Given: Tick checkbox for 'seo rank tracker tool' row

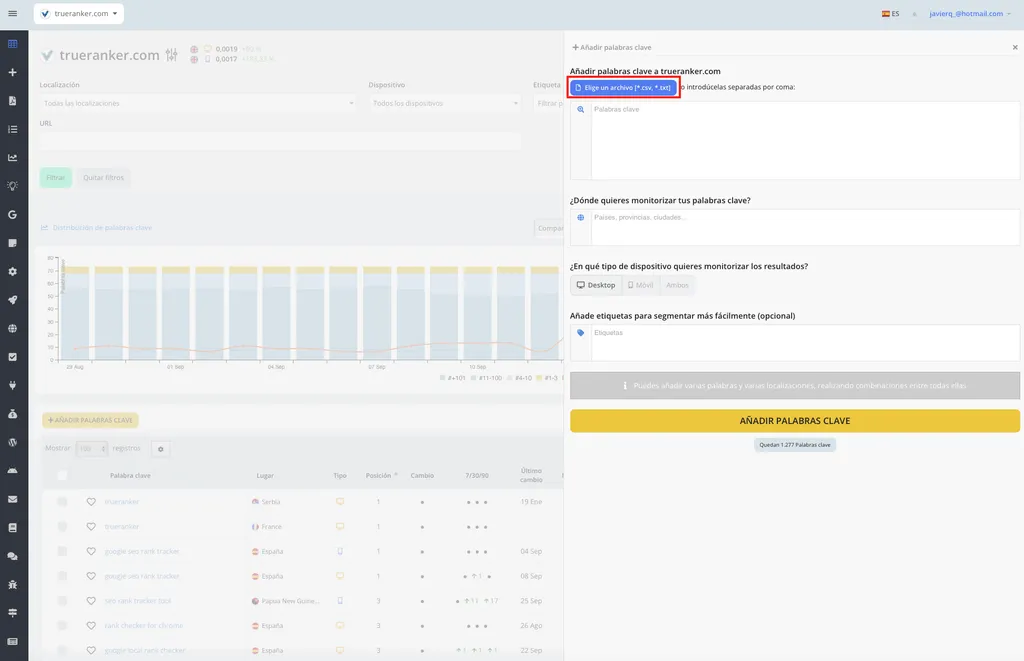Looking at the screenshot, I should pyautogui.click(x=62, y=601).
